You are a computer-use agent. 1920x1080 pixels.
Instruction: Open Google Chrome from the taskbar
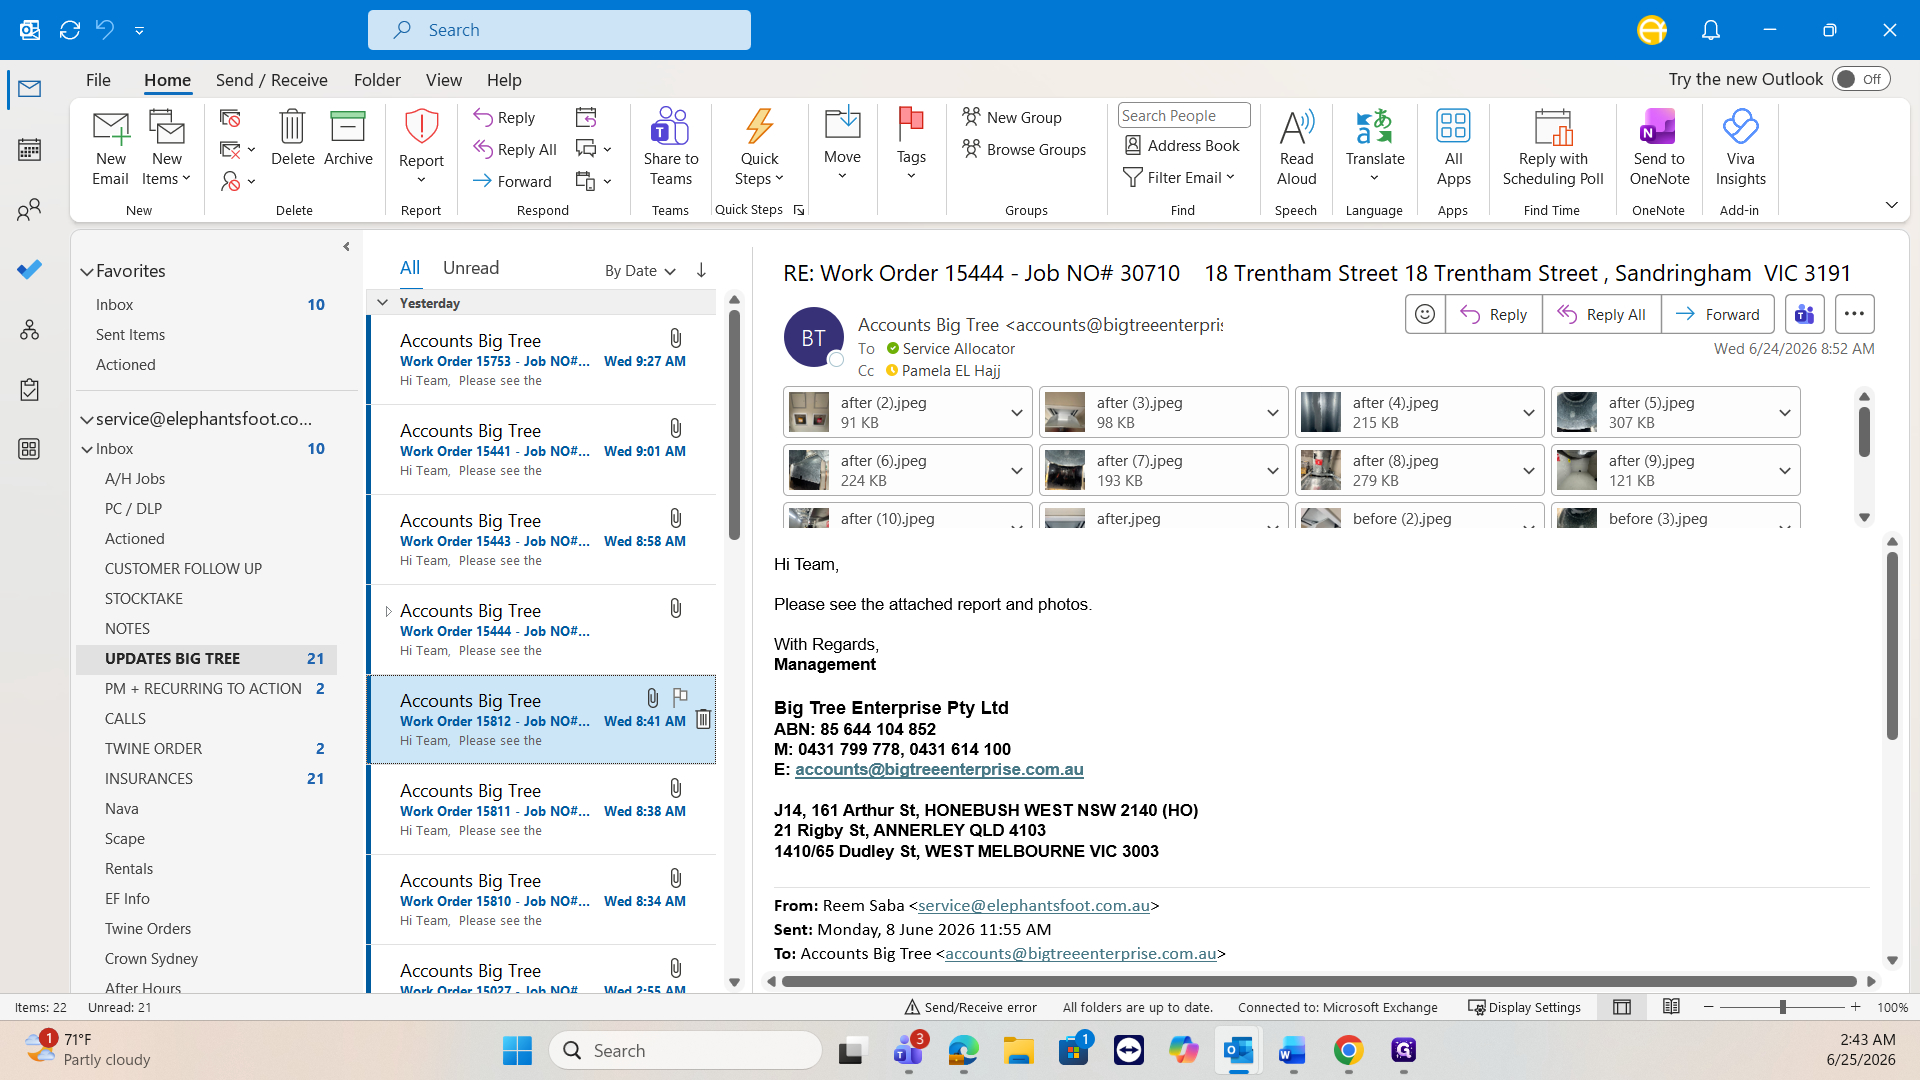pos(1348,1050)
